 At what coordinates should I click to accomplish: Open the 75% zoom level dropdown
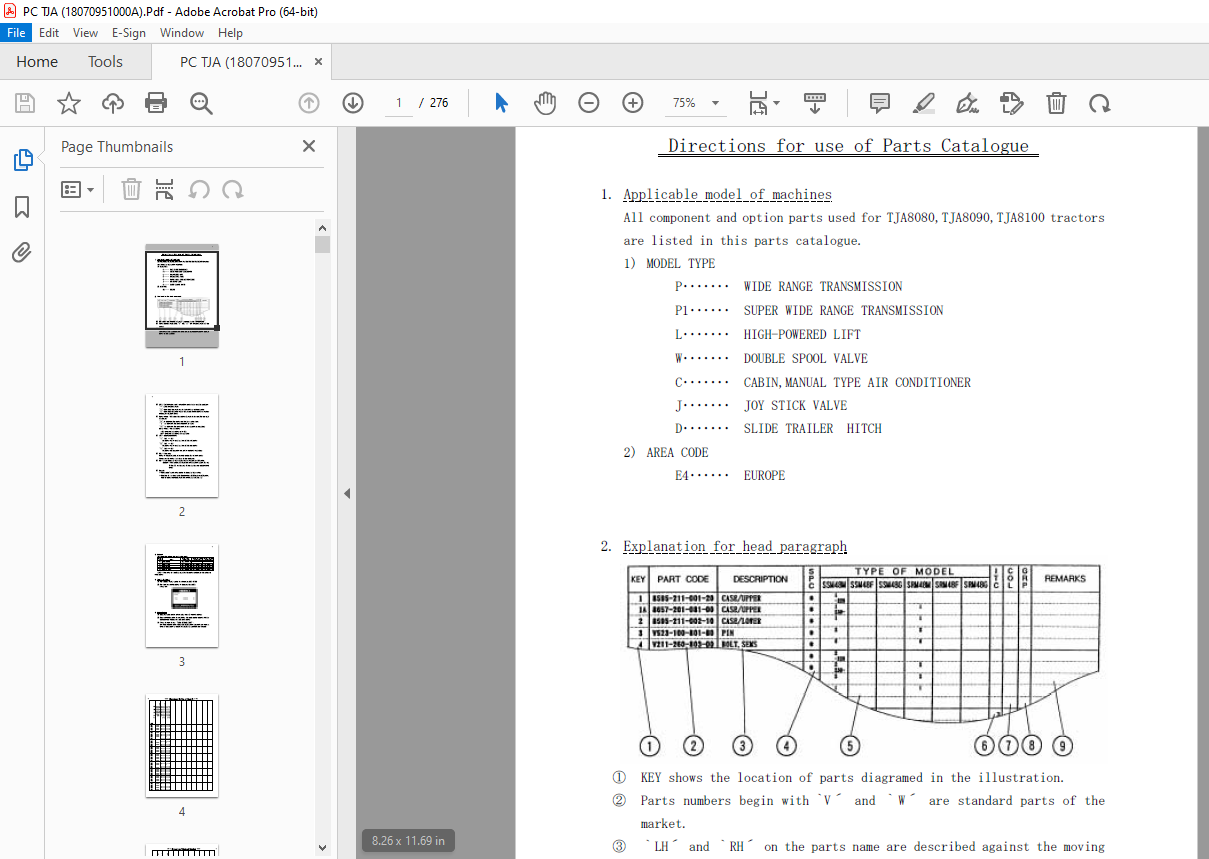(x=697, y=103)
